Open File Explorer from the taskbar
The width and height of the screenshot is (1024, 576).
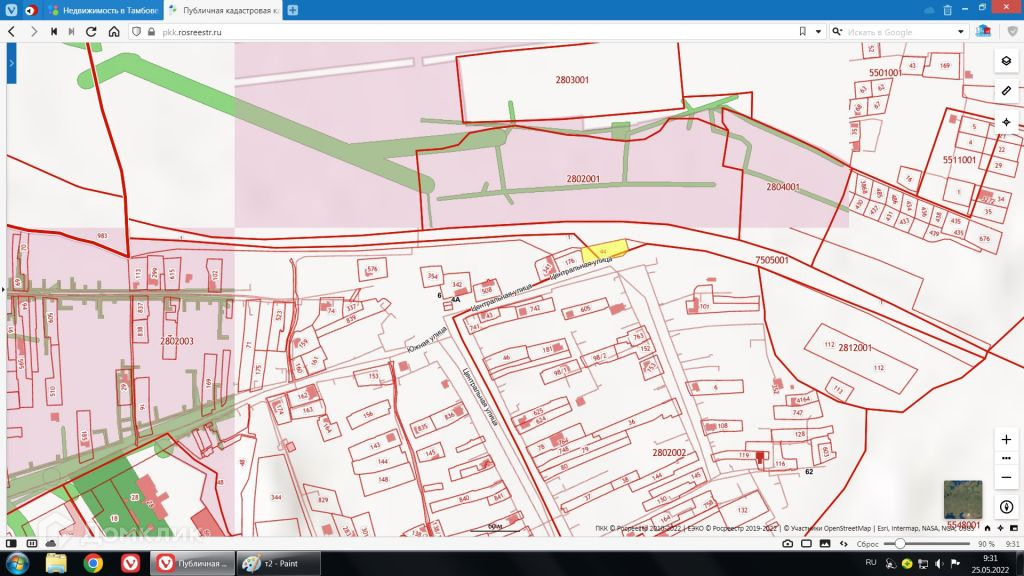coord(56,563)
